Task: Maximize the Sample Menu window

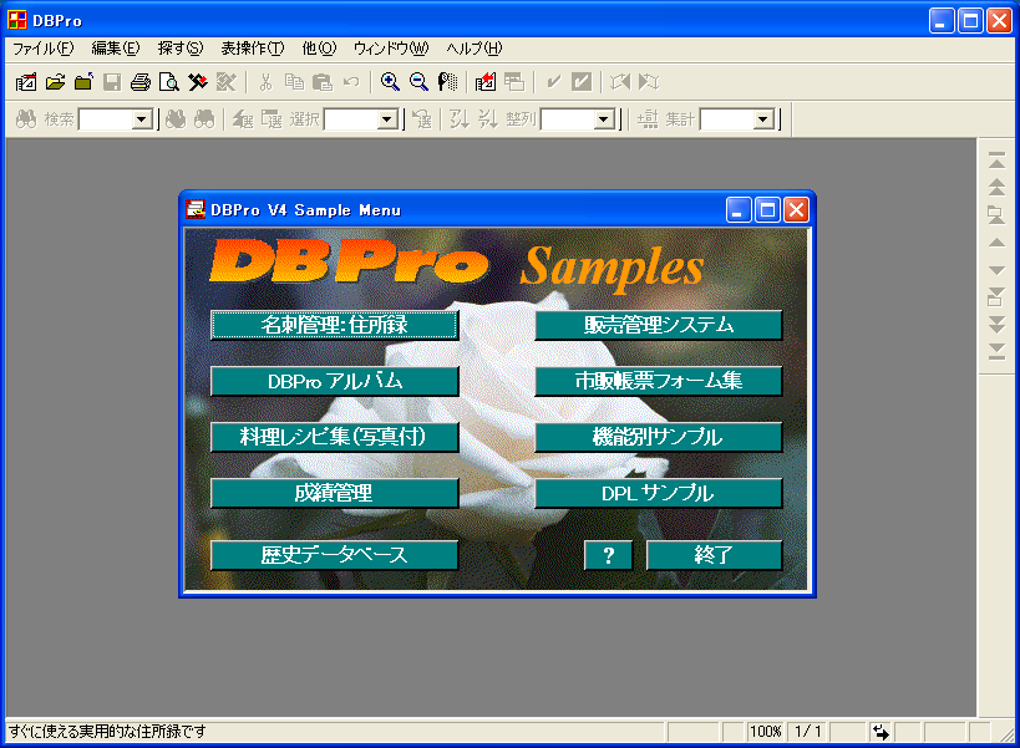Action: point(768,211)
